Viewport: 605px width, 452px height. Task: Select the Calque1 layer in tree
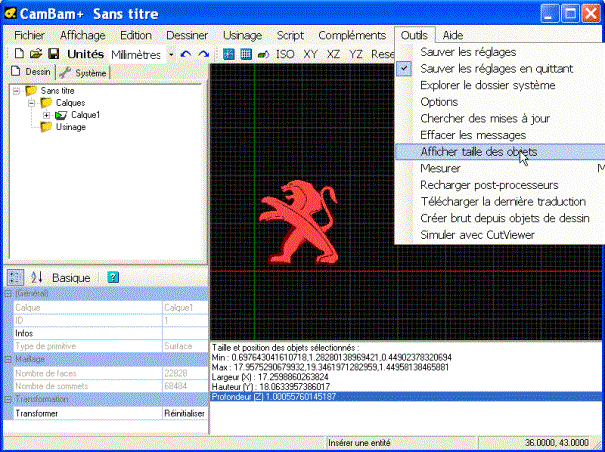tap(85, 115)
